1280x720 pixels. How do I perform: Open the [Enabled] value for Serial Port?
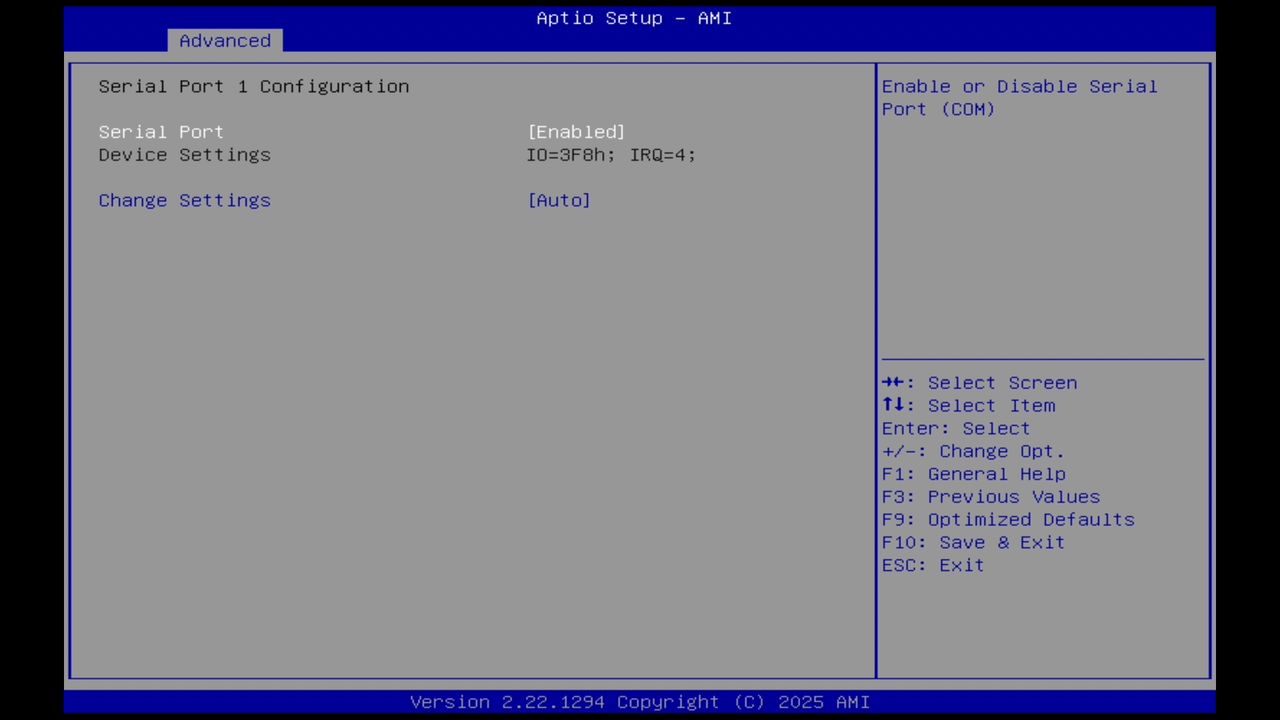coord(576,131)
